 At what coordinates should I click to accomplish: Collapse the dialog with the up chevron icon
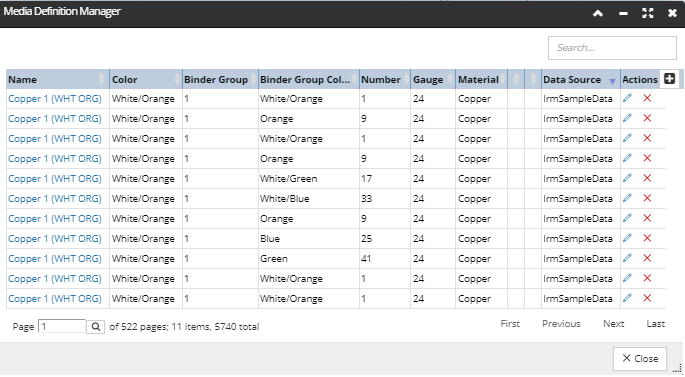pos(598,14)
